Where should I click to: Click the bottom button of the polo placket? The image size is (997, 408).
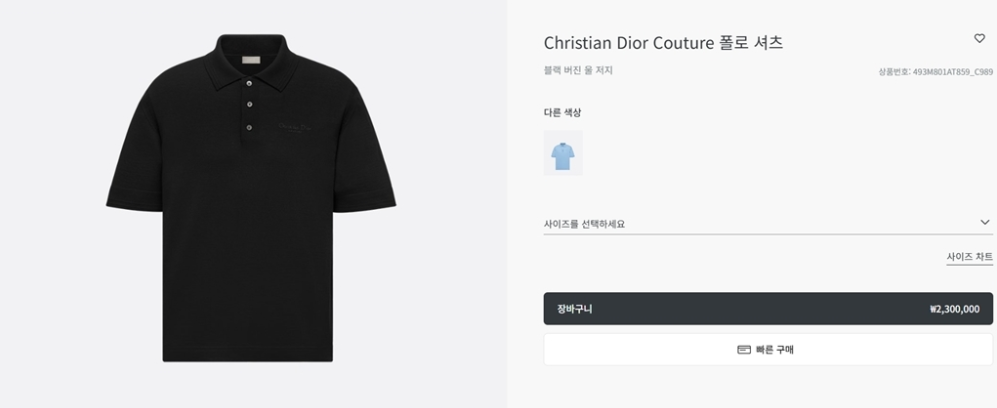(250, 126)
